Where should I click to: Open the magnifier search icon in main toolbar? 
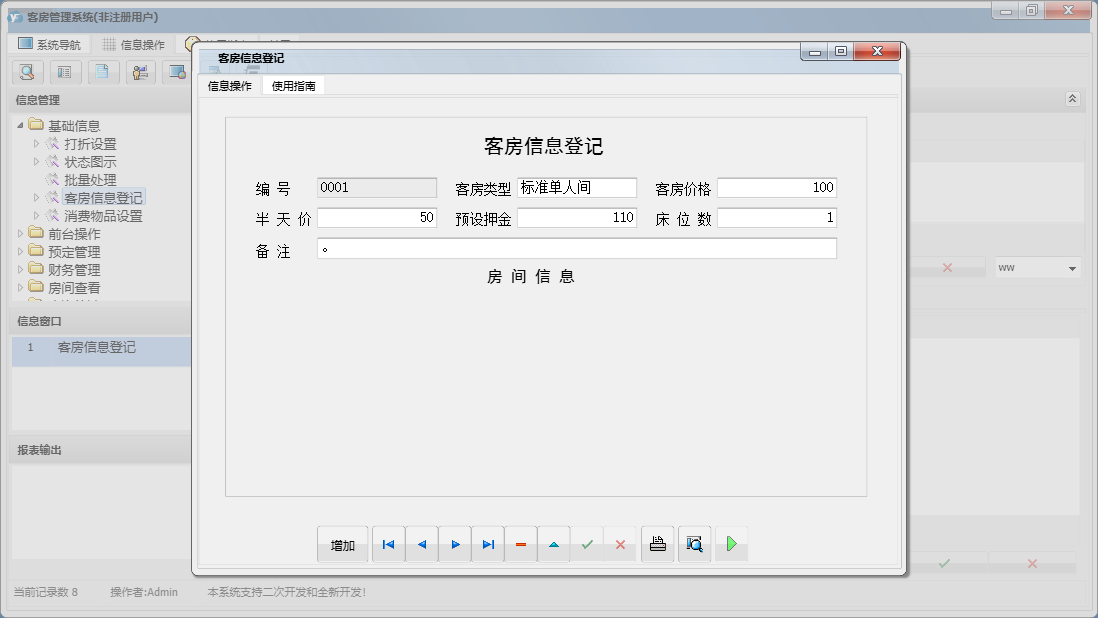[27, 72]
